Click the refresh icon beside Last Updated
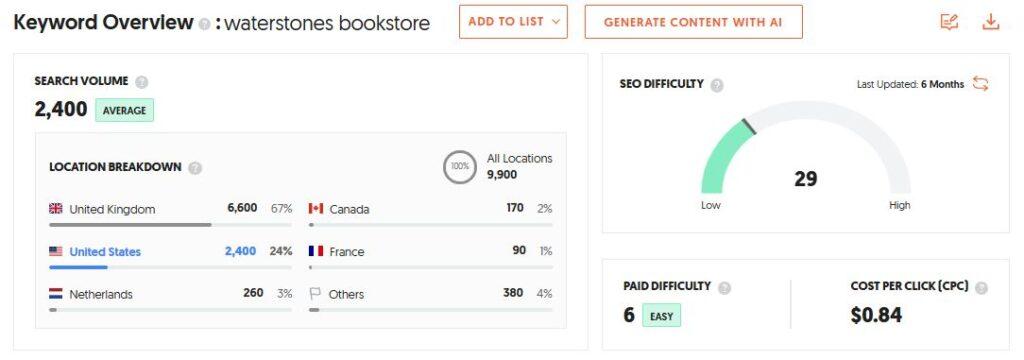This screenshot has width=1024, height=360. (x=980, y=84)
